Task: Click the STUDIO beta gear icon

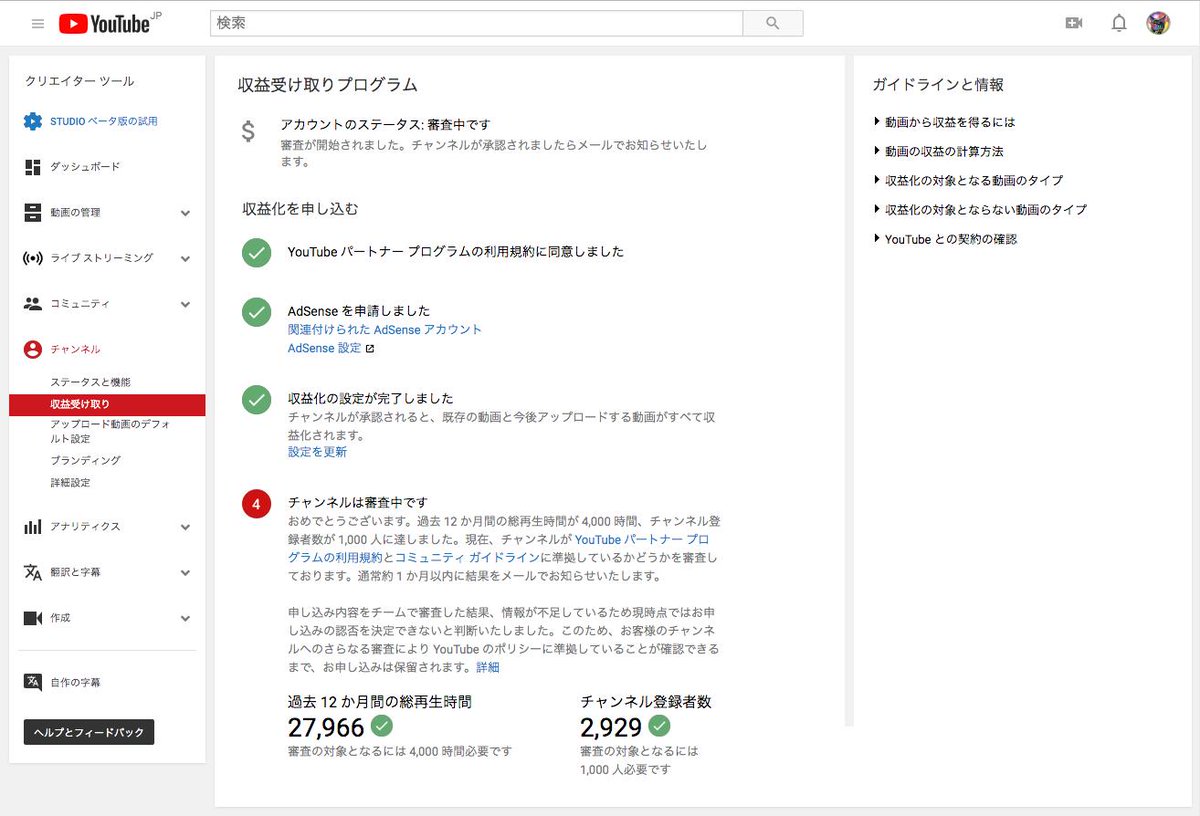Action: coord(33,121)
